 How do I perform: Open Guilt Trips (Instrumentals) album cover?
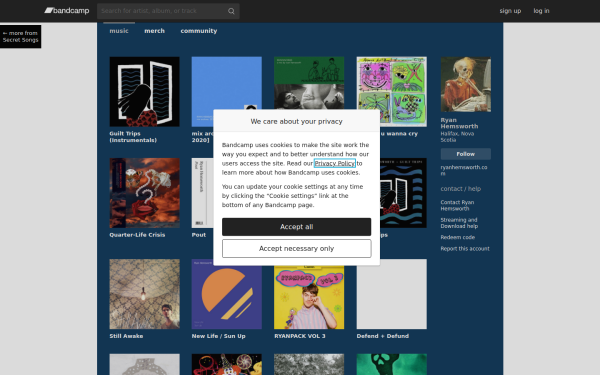144,91
